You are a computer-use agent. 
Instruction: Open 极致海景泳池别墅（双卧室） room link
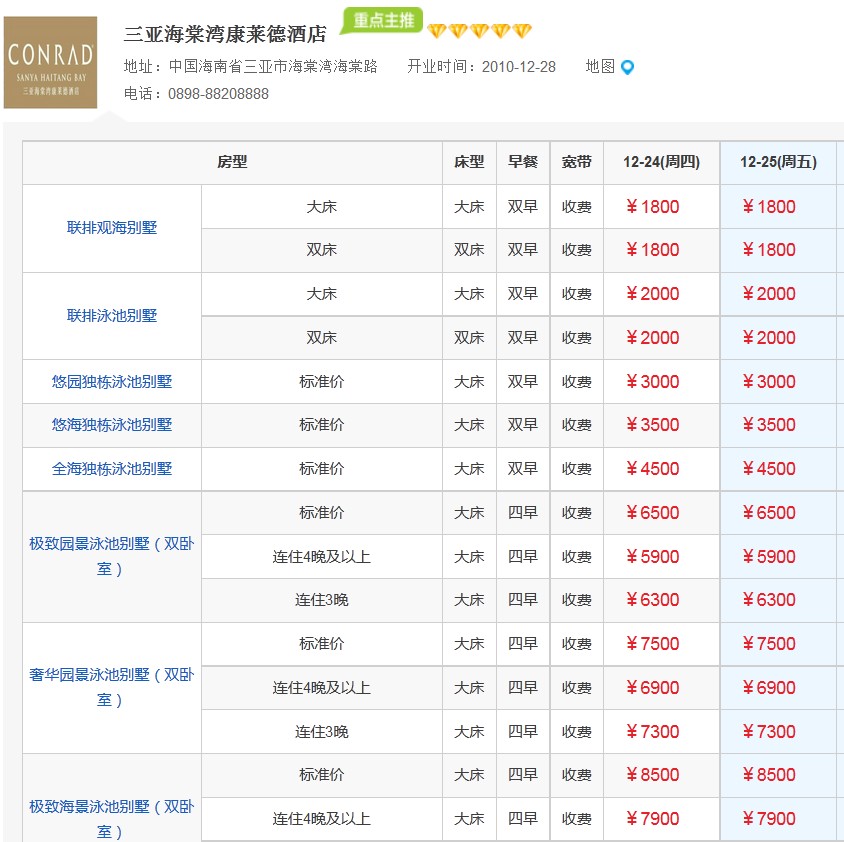[x=112, y=818]
